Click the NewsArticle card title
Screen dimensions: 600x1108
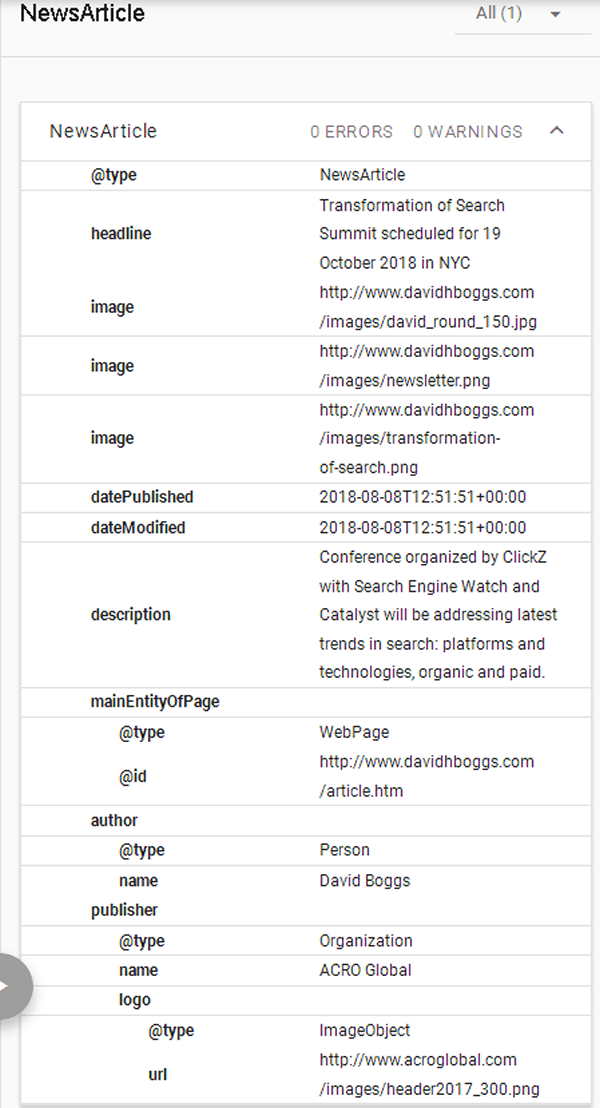point(103,131)
